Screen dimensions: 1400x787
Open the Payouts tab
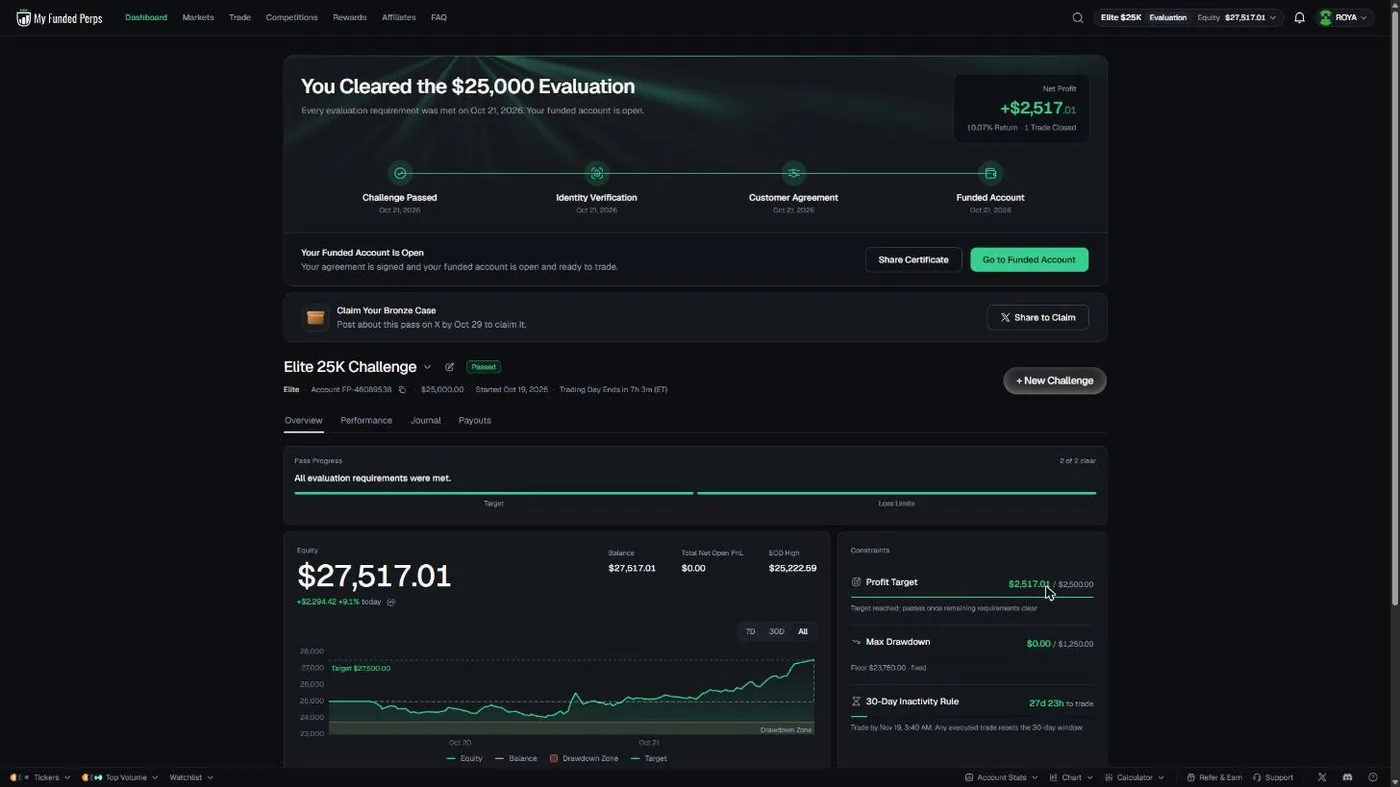point(475,420)
